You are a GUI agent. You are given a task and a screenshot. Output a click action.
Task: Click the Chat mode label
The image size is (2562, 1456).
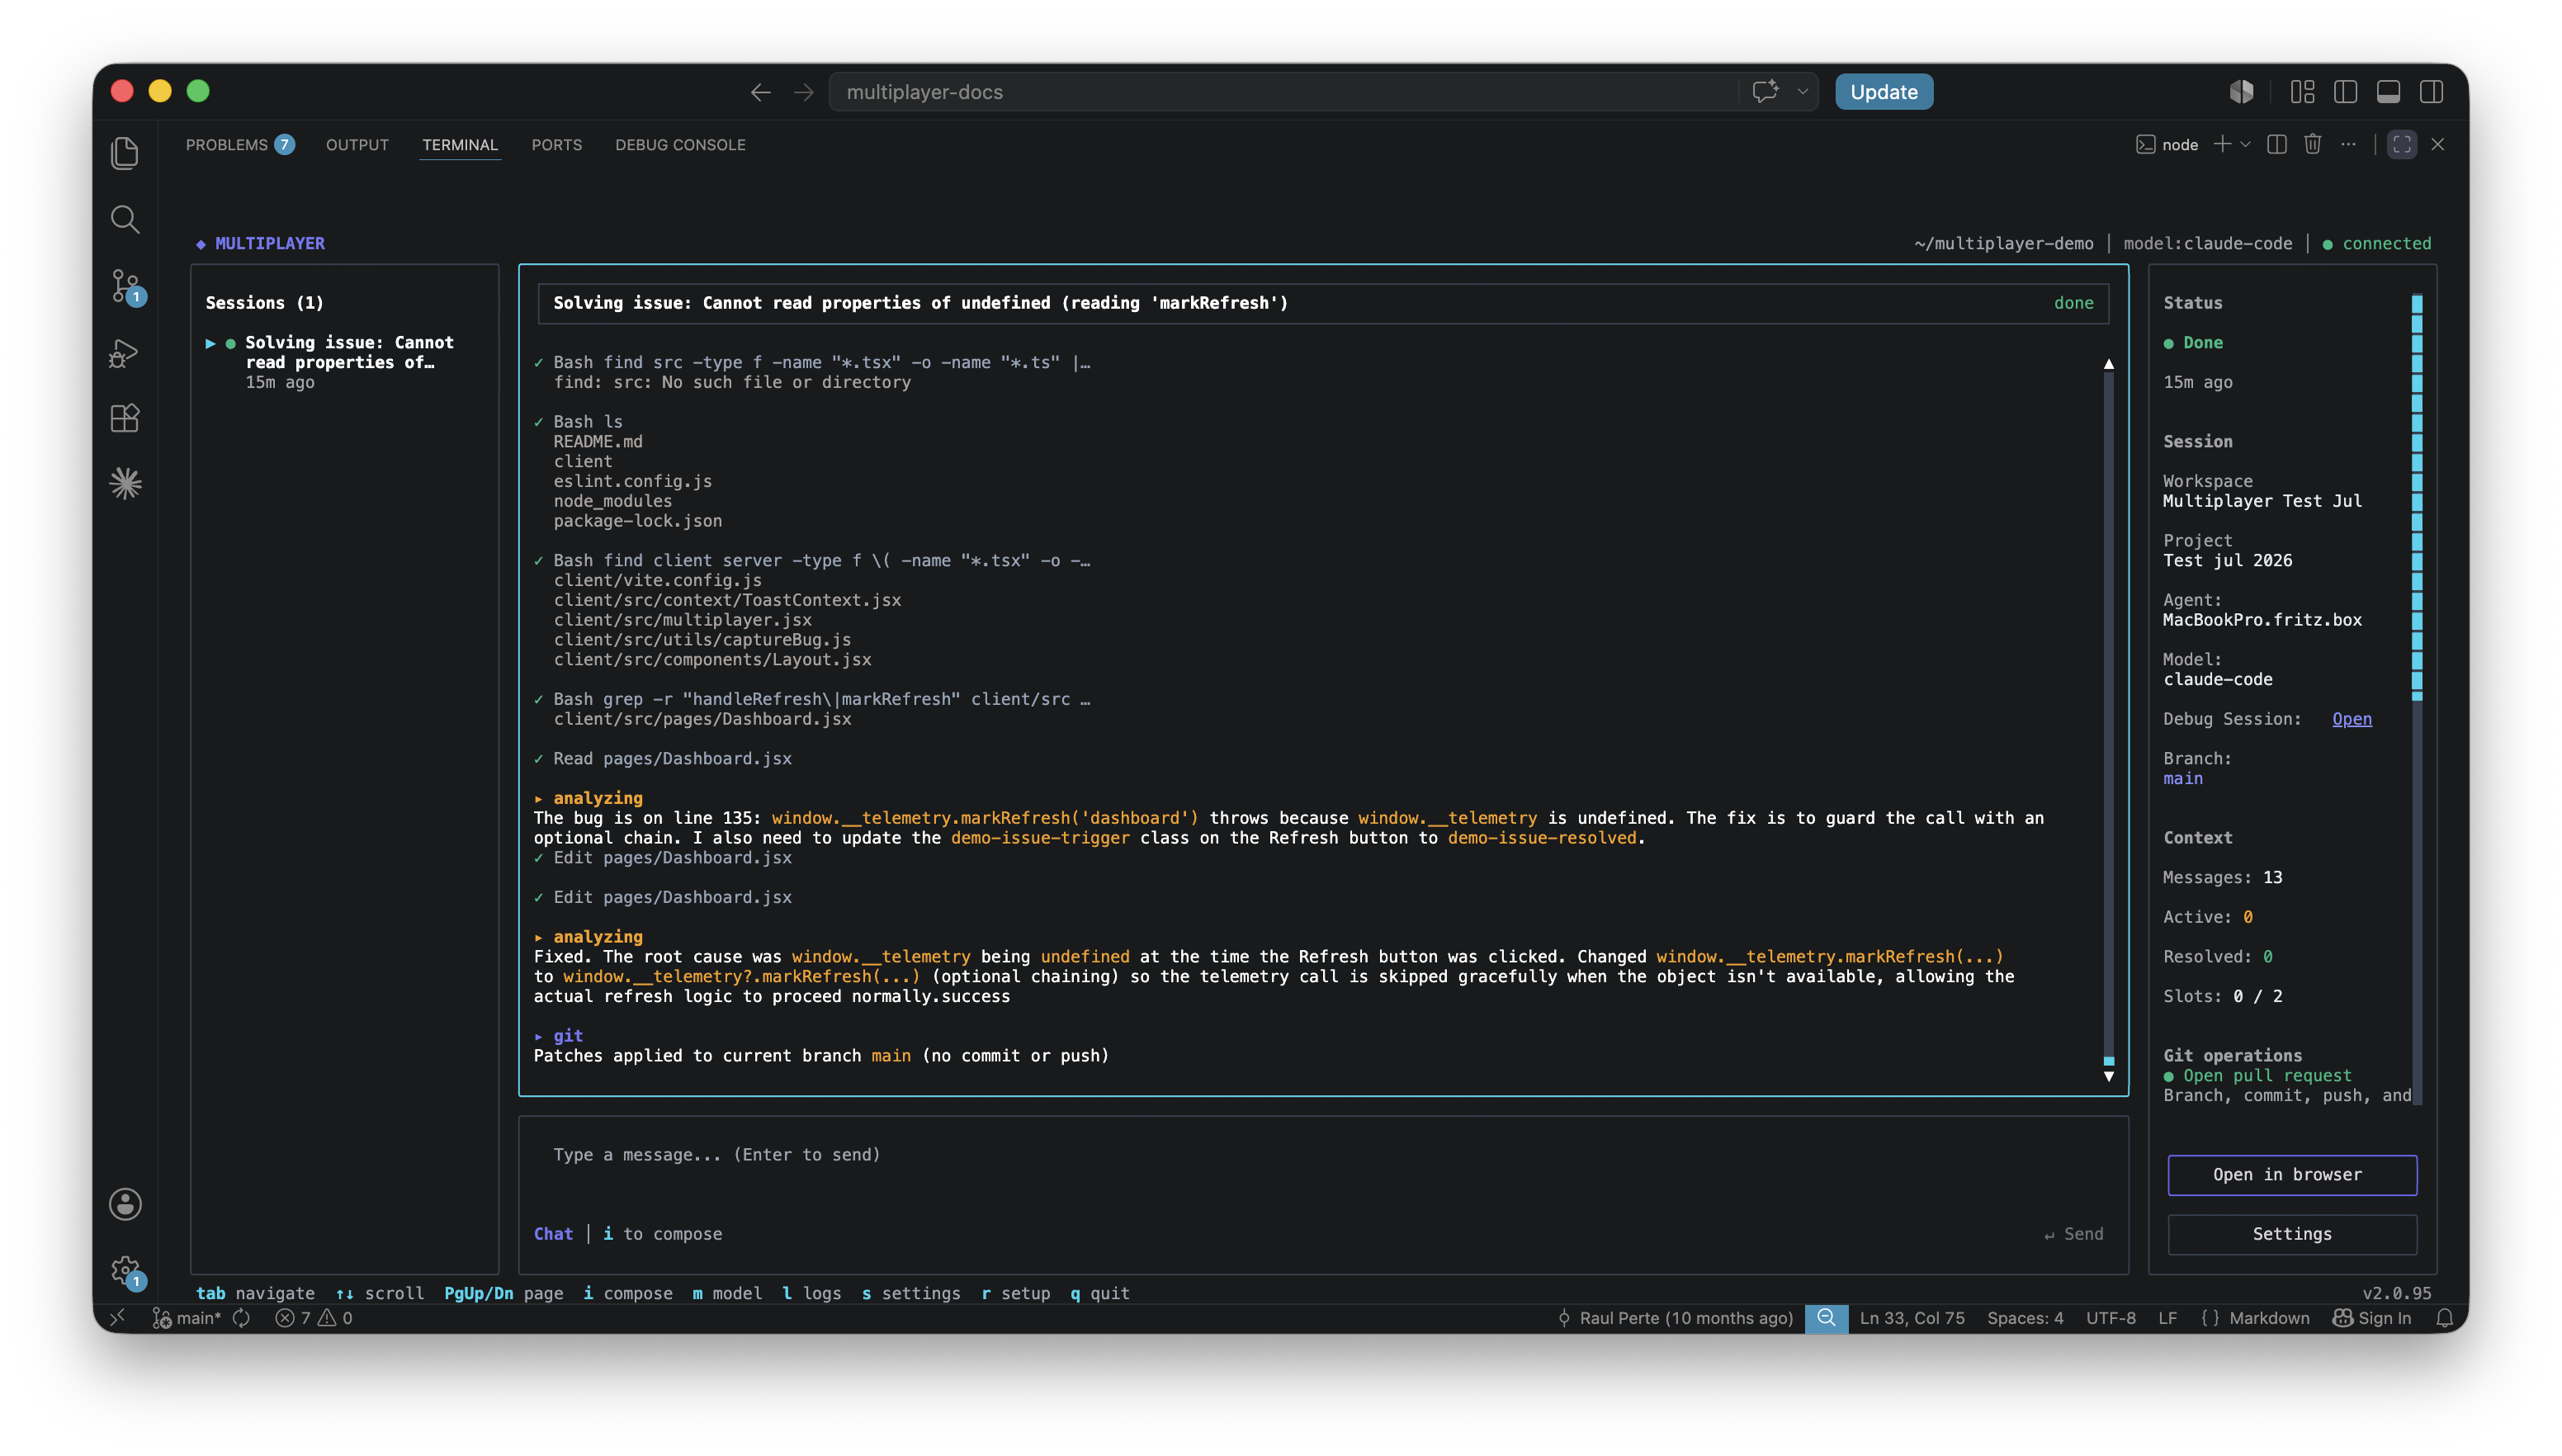coord(553,1234)
